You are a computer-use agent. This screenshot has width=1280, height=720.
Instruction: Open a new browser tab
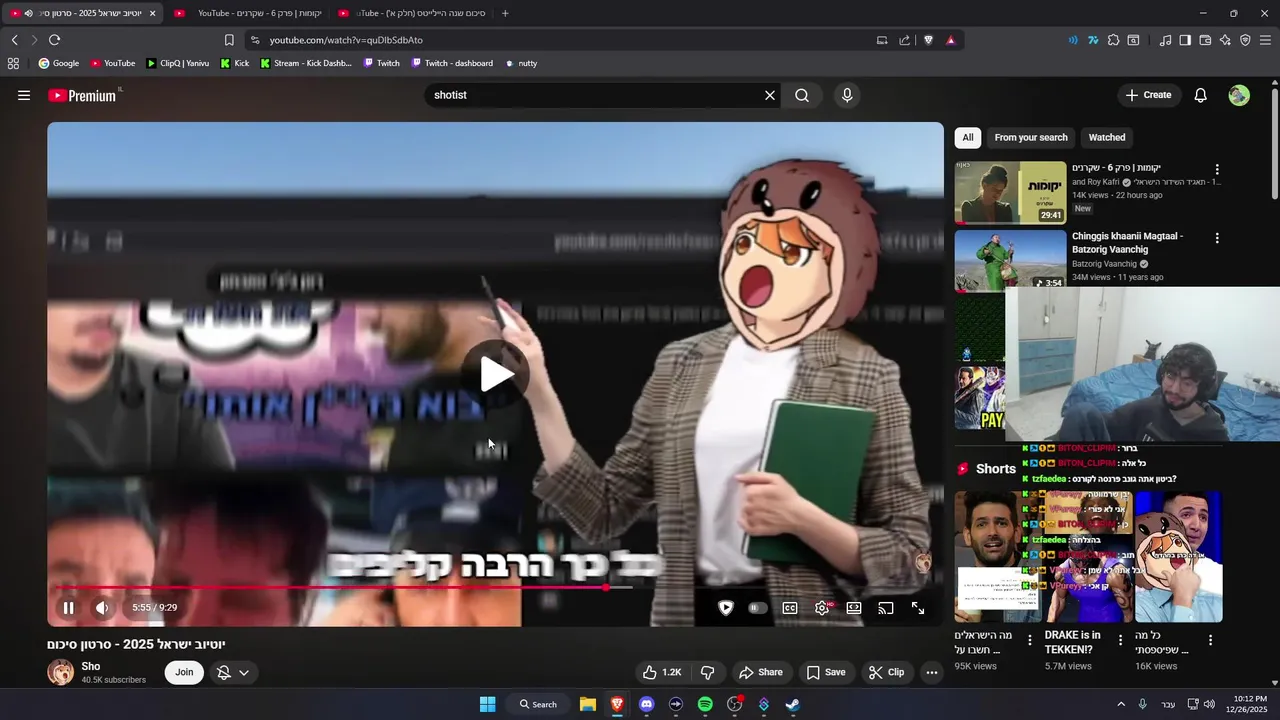click(505, 13)
